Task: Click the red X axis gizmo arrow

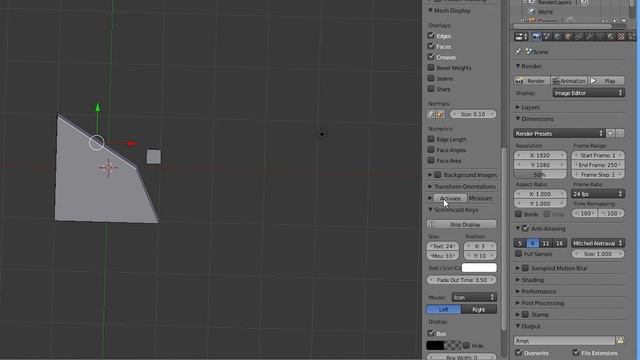Action: (131, 143)
